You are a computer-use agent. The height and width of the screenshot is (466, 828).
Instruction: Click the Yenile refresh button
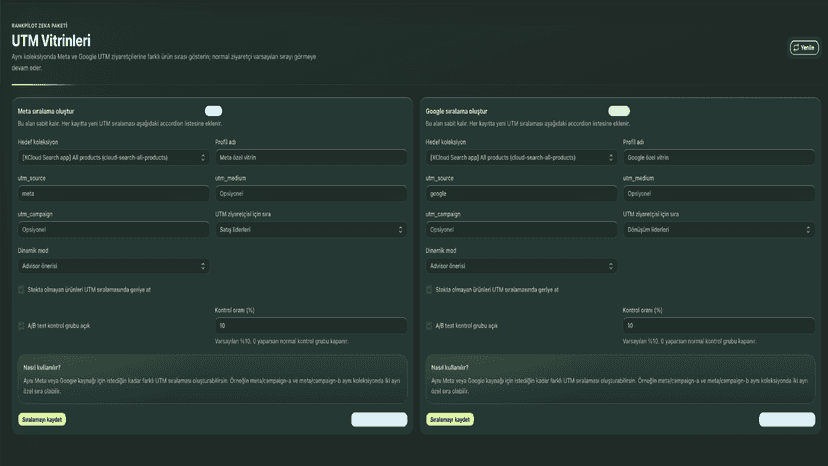(x=804, y=48)
